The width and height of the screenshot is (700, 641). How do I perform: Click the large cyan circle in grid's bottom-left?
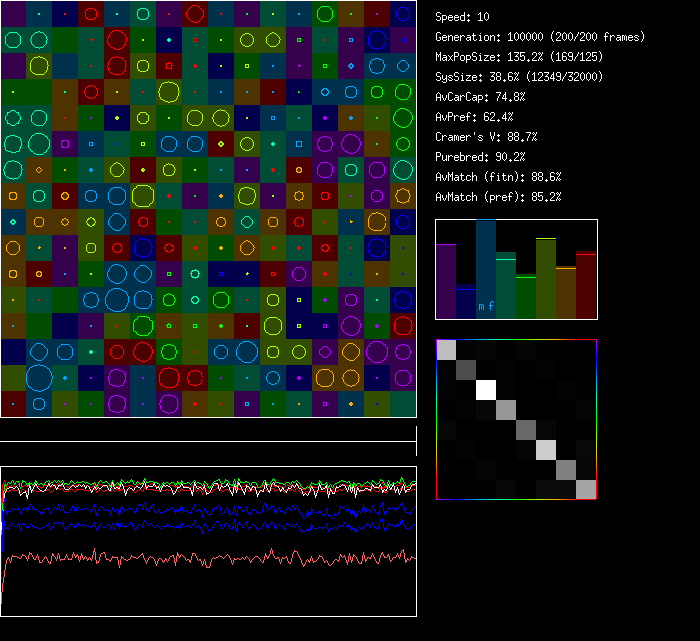click(x=39, y=377)
